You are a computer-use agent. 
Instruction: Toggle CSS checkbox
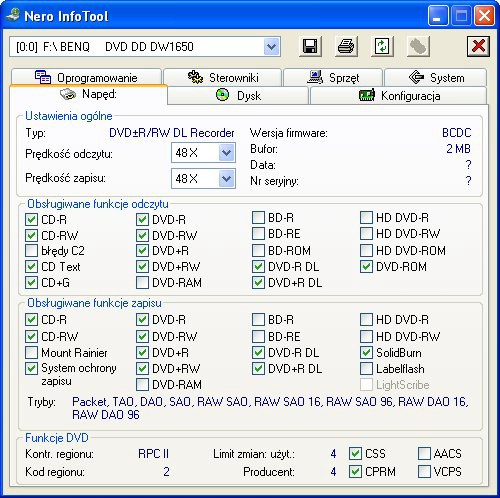pos(355,453)
